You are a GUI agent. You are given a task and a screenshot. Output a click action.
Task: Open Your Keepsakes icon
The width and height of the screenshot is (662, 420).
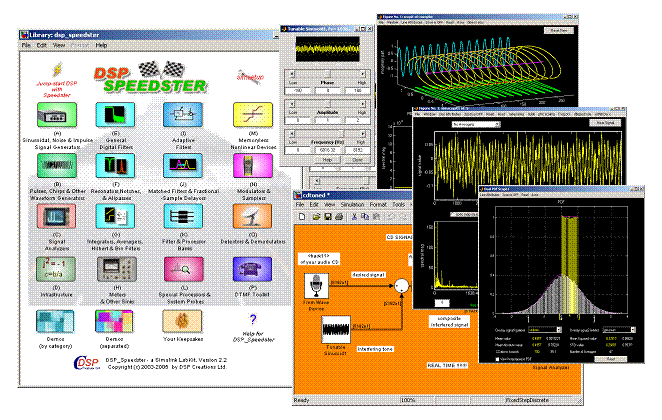[x=182, y=322]
